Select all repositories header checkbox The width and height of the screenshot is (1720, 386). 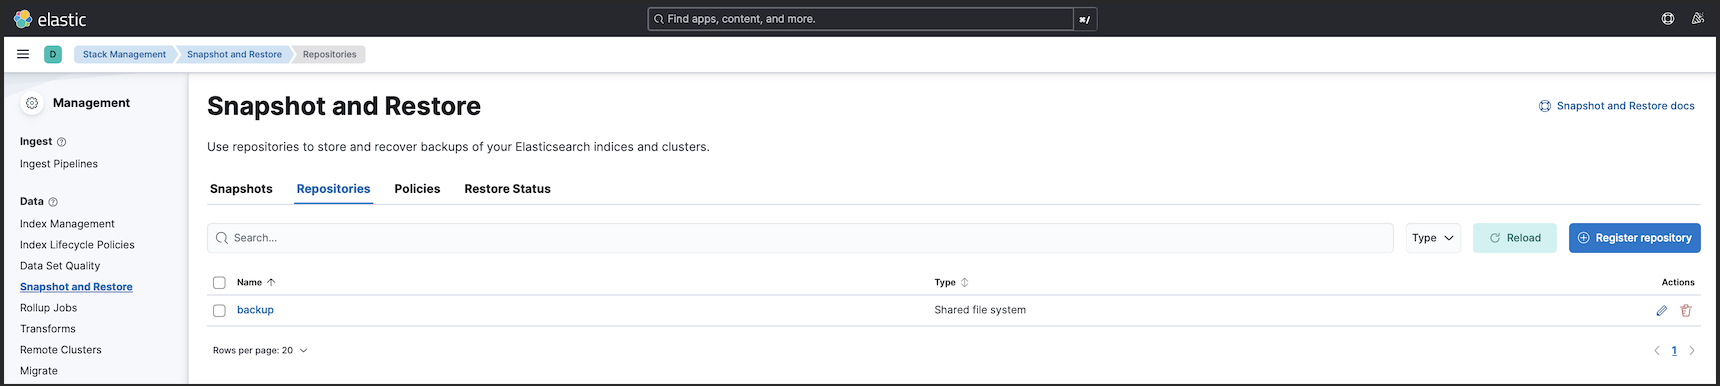[x=219, y=283]
